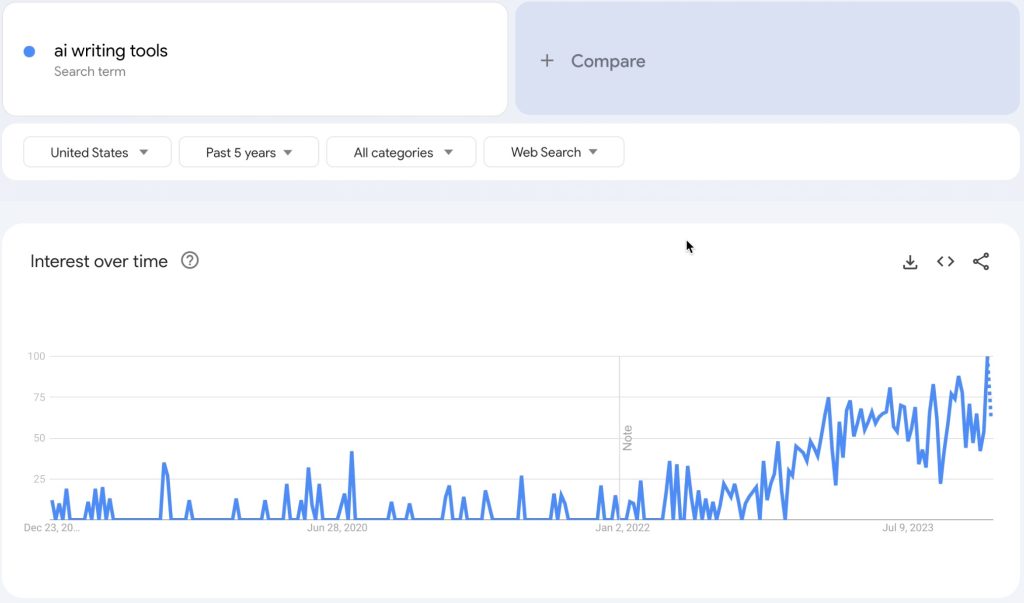Click the Jan 2, 2022 axis label
The width and height of the screenshot is (1024, 603).
[622, 528]
